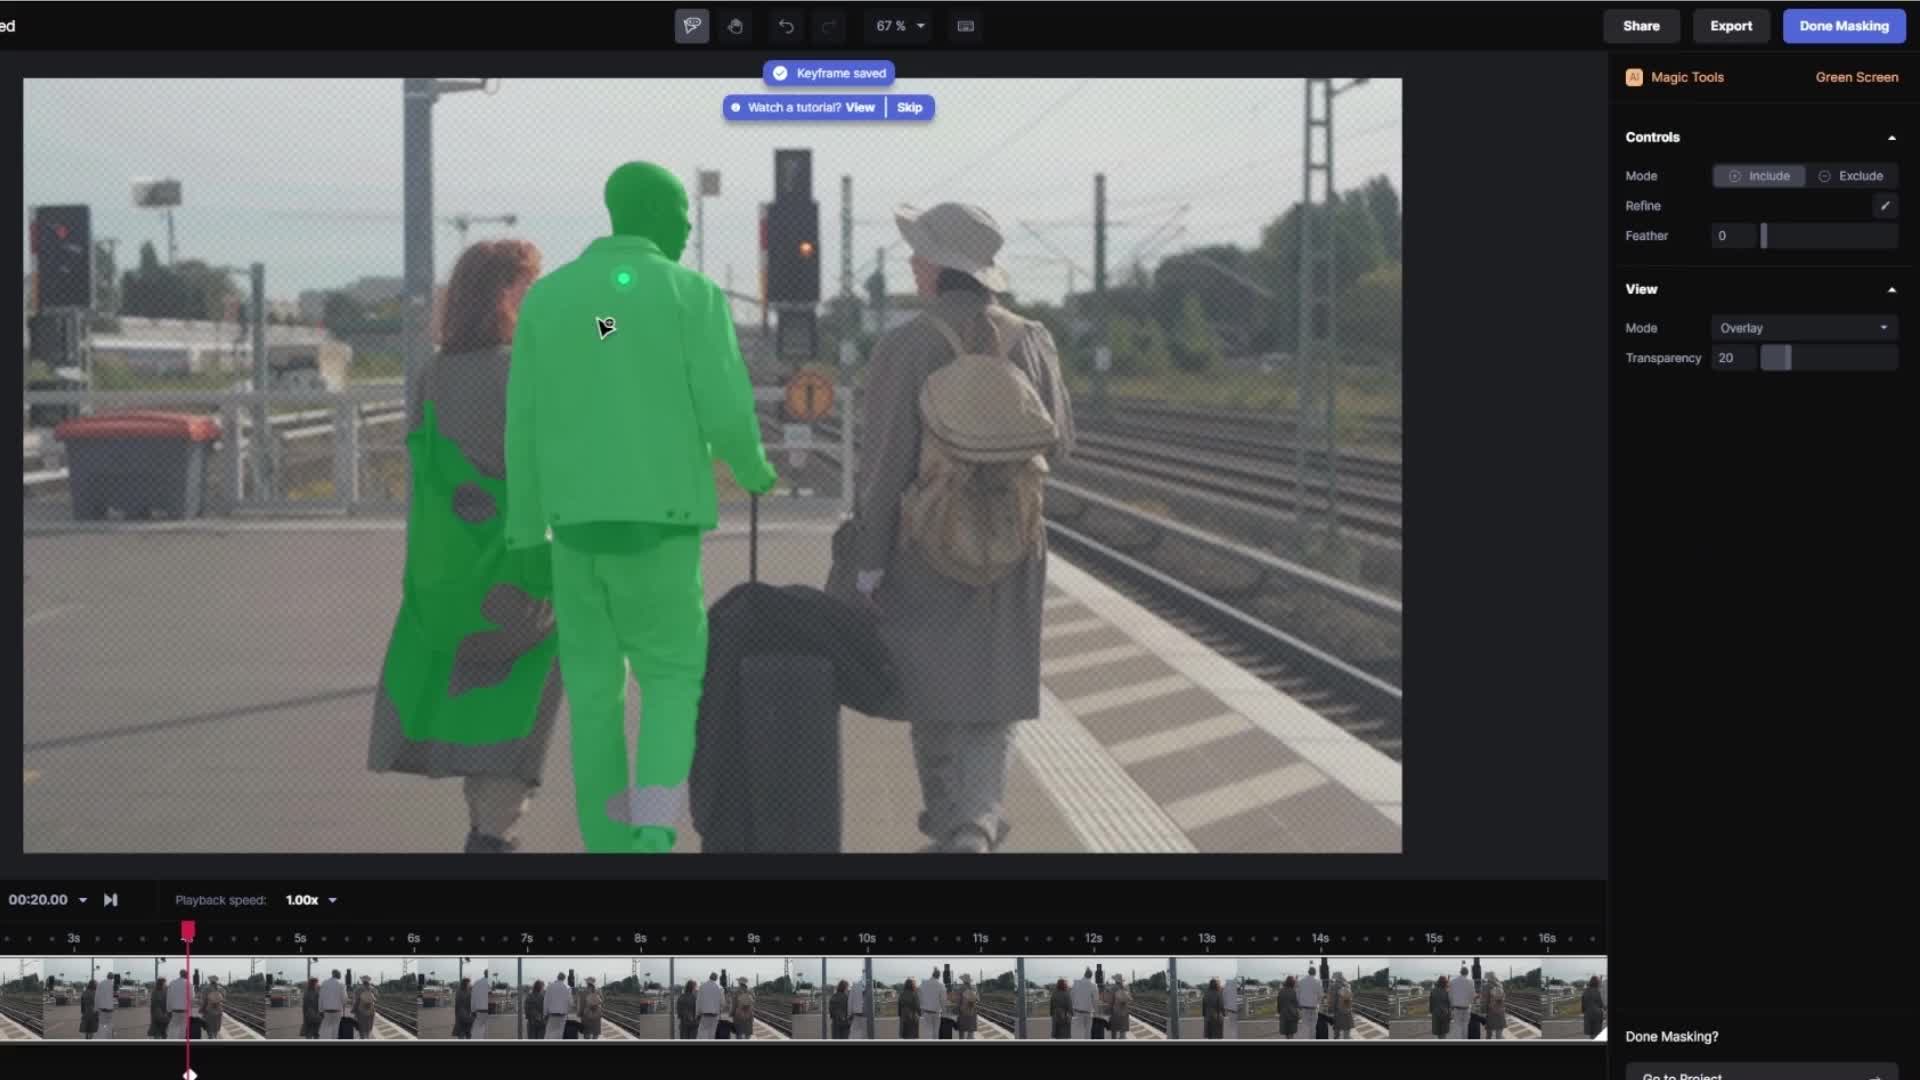Screen dimensions: 1920x1080
Task: Click the Magic Tools AI icon
Action: coord(1634,77)
